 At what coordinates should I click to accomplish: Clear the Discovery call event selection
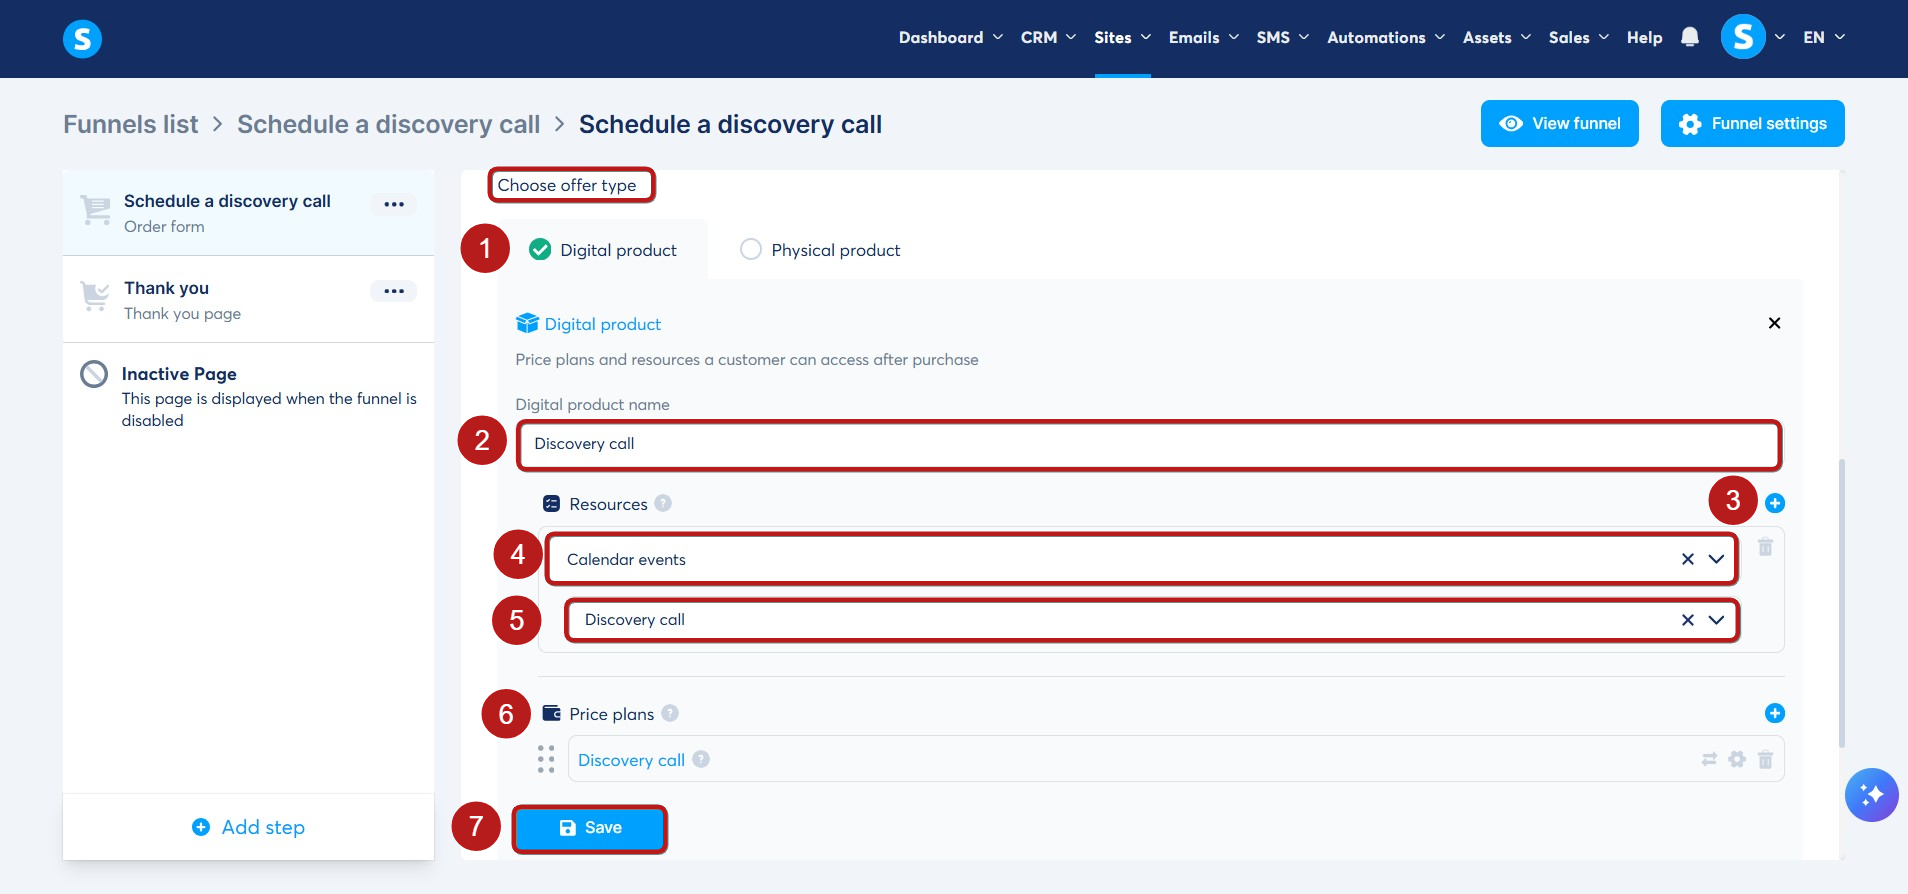click(x=1688, y=620)
